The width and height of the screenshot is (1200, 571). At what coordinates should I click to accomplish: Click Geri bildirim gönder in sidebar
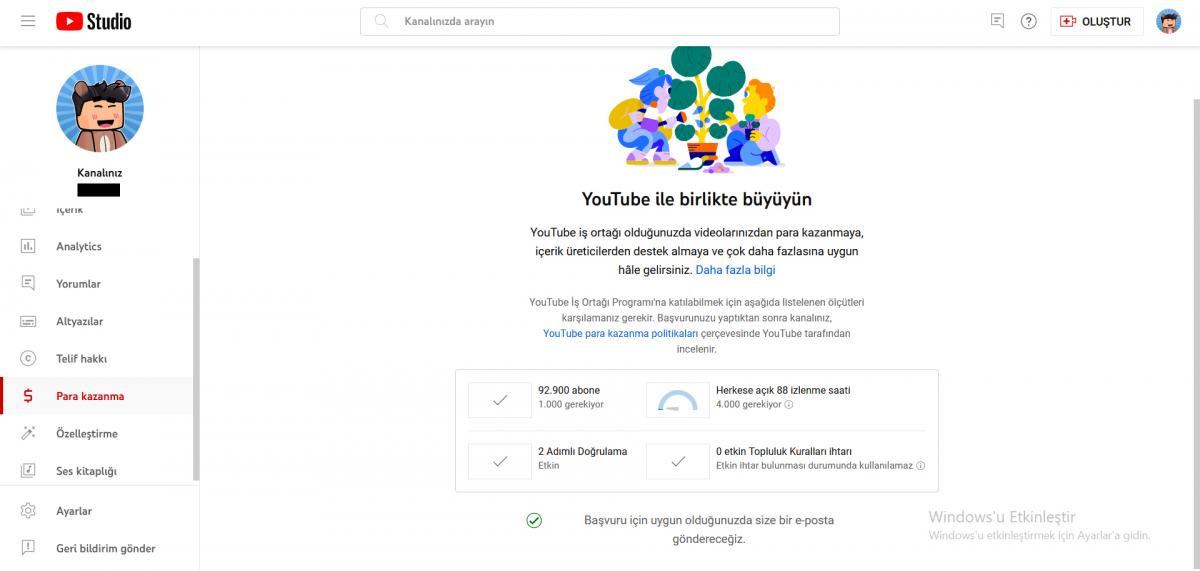pos(97,548)
